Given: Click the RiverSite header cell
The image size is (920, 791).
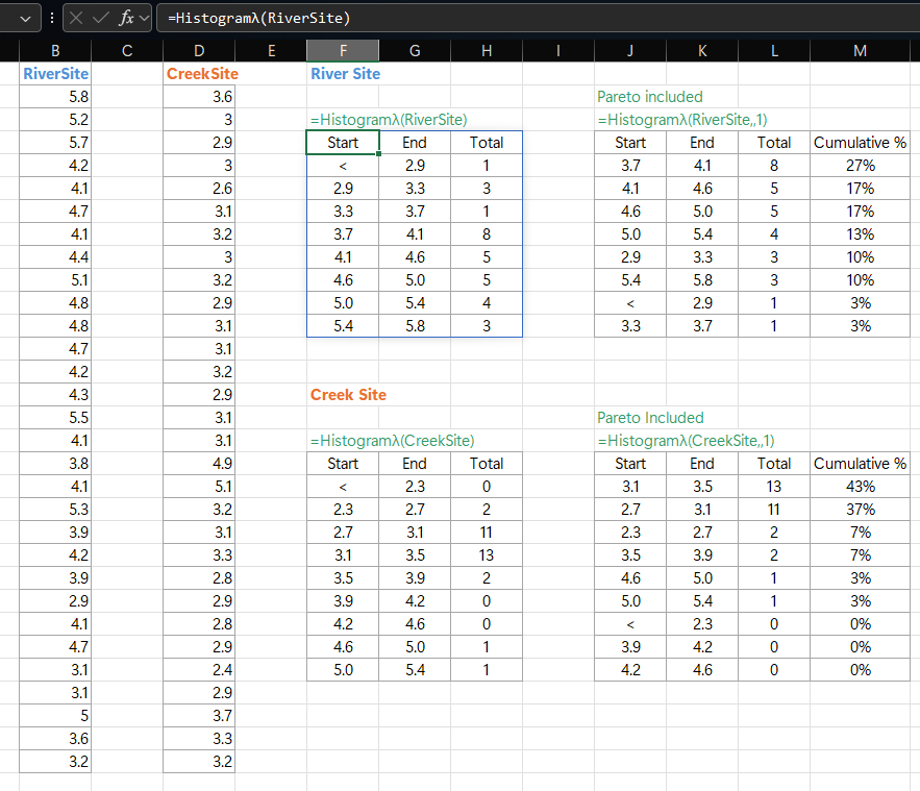Looking at the screenshot, I should click(x=55, y=74).
